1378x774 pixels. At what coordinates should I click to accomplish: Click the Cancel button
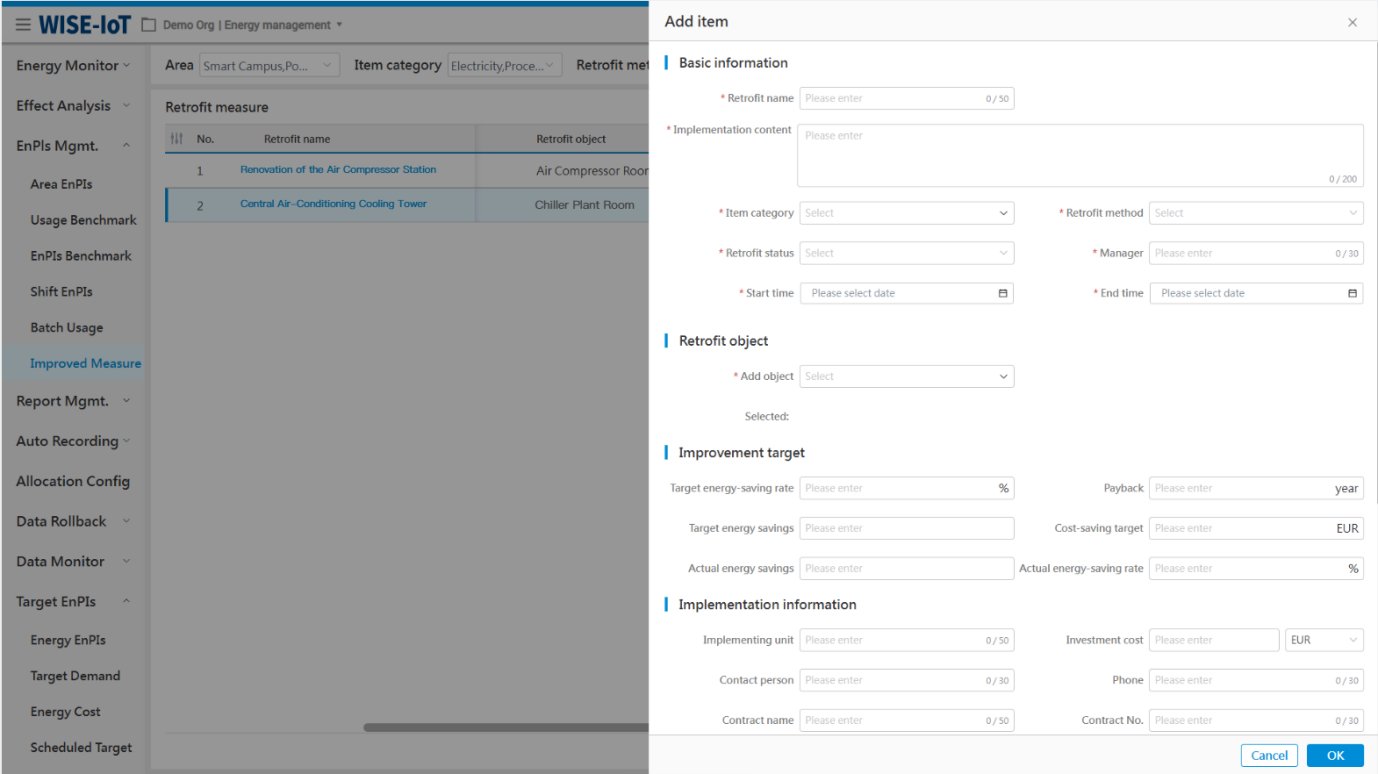[x=1269, y=755]
